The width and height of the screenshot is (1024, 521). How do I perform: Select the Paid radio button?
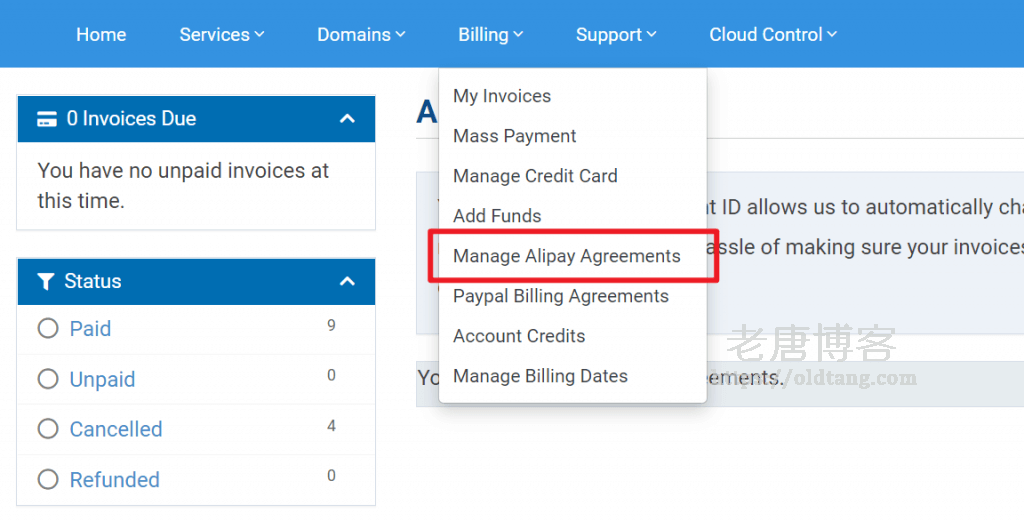coord(48,329)
